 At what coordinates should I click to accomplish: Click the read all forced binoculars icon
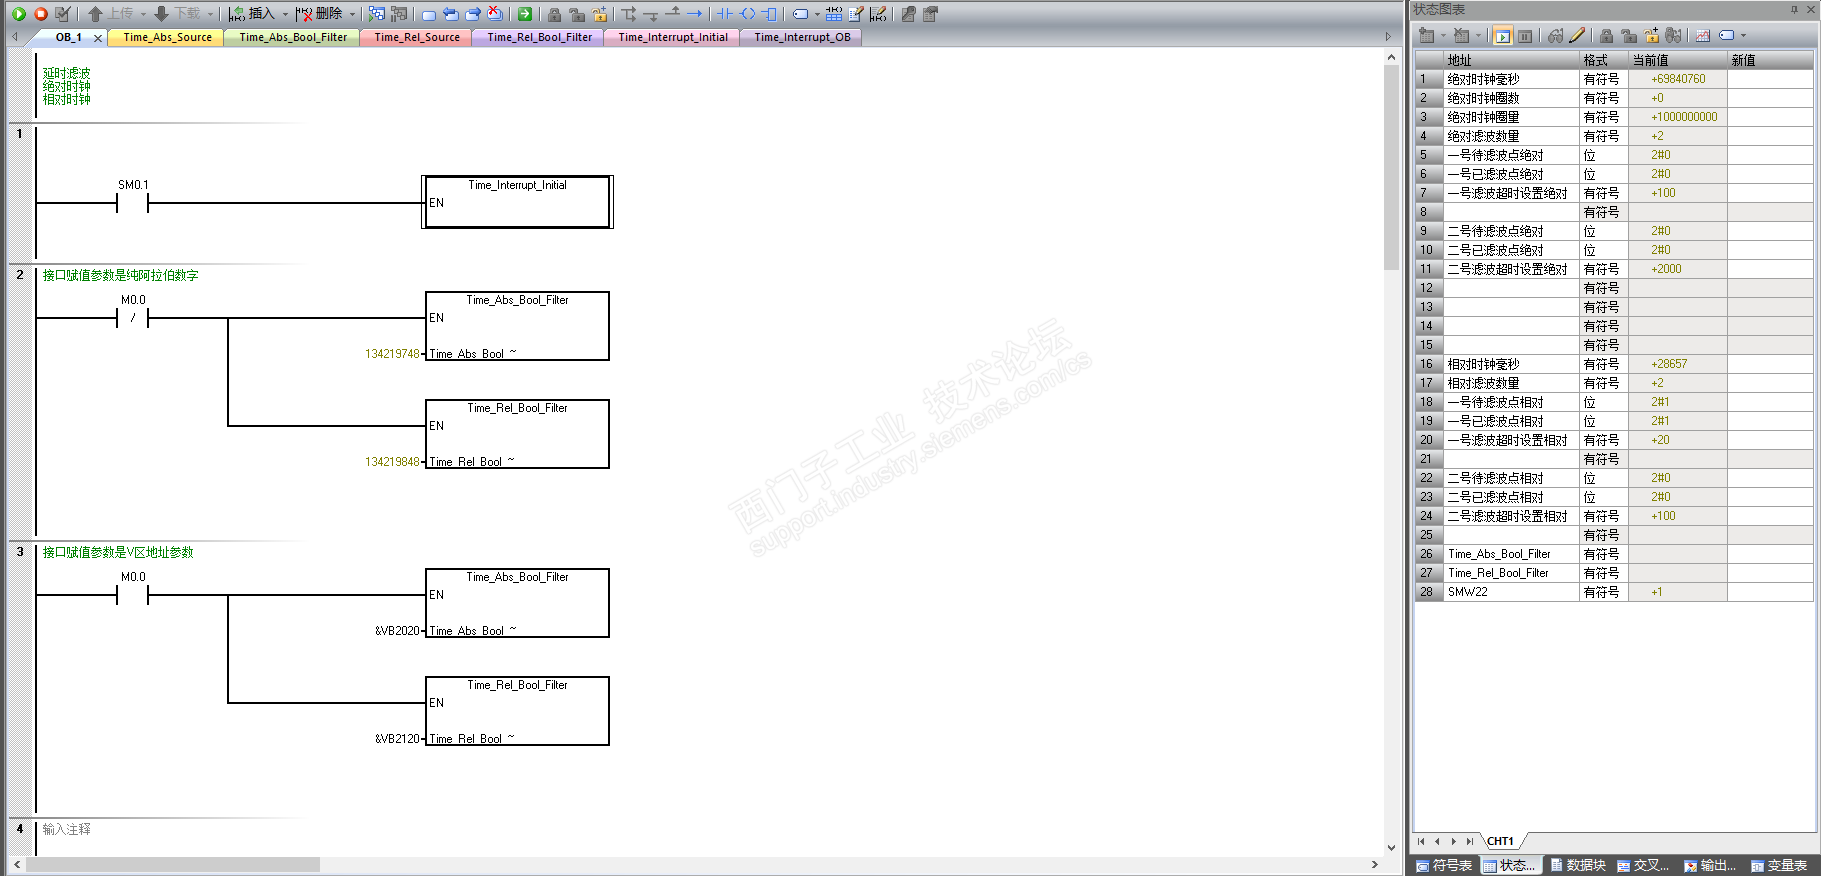point(1673,36)
